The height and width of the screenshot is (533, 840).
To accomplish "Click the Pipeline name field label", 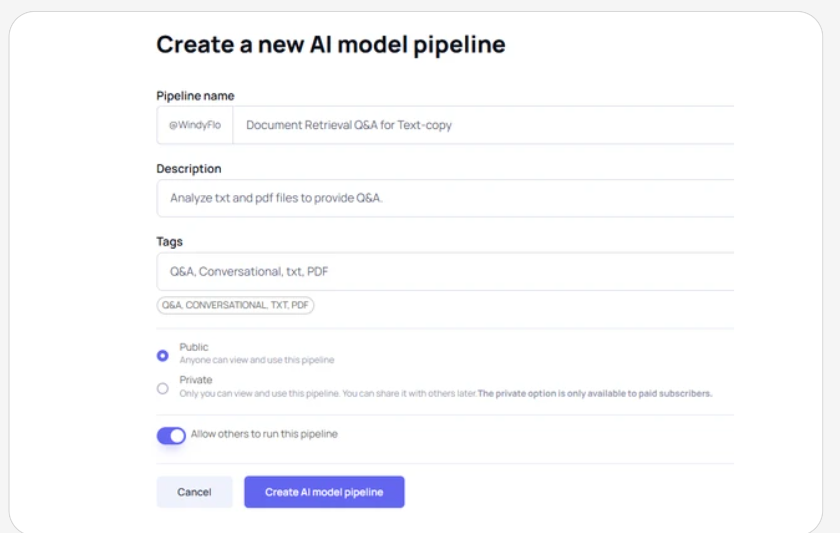I will click(x=195, y=96).
